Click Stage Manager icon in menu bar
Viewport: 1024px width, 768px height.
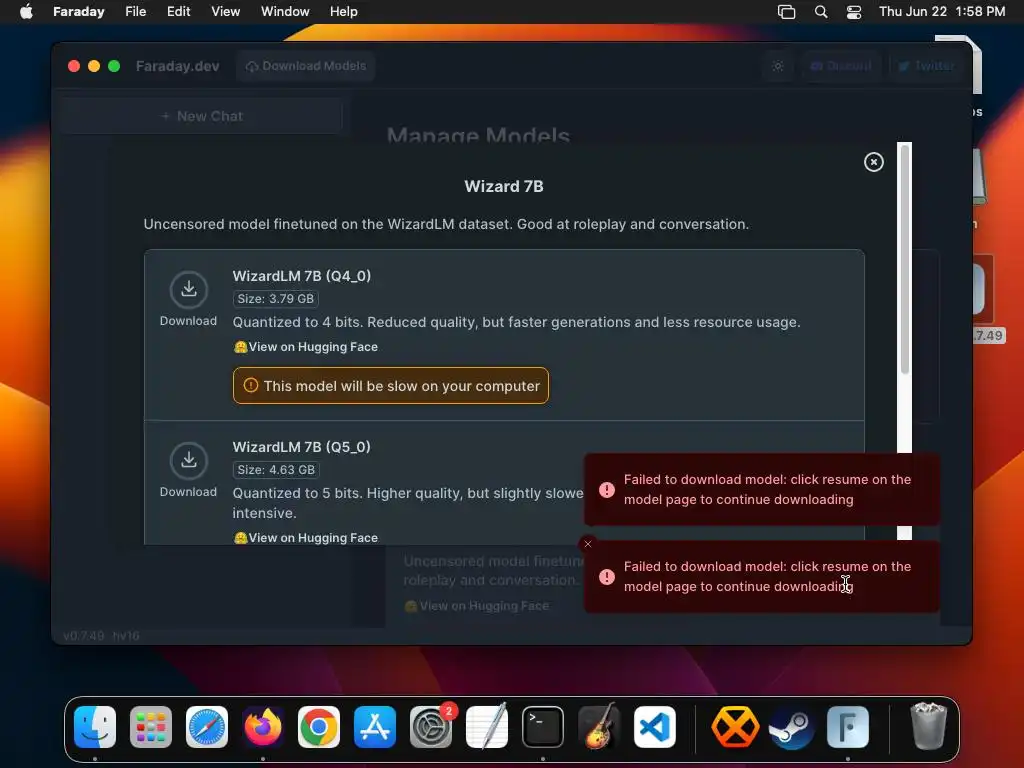coord(786,12)
